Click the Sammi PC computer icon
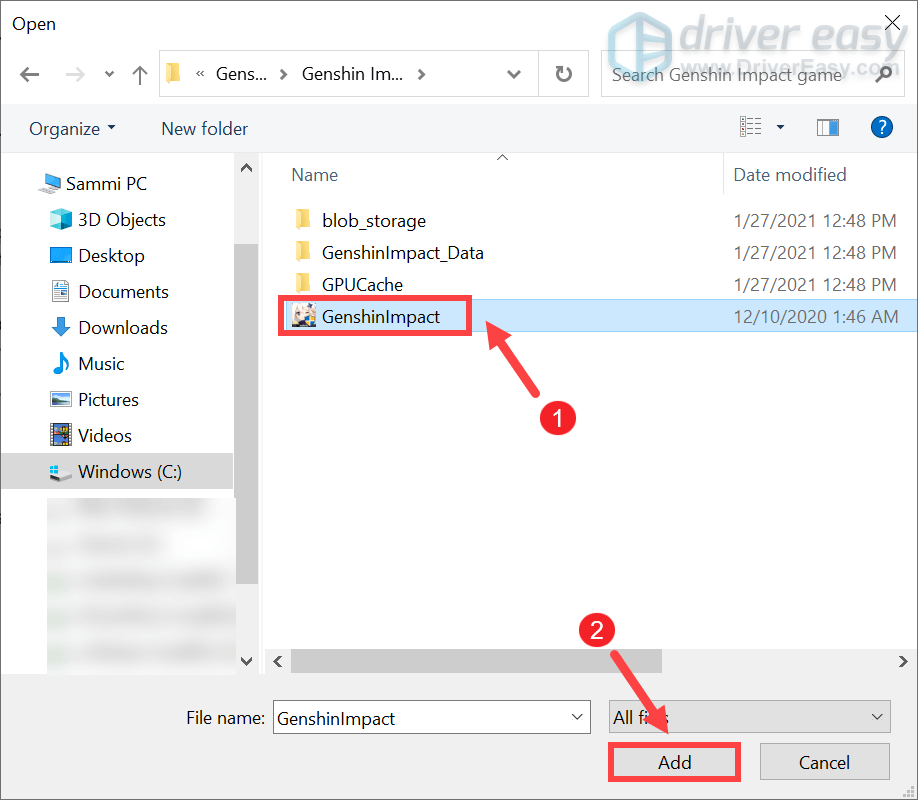Image resolution: width=918 pixels, height=800 pixels. click(50, 184)
